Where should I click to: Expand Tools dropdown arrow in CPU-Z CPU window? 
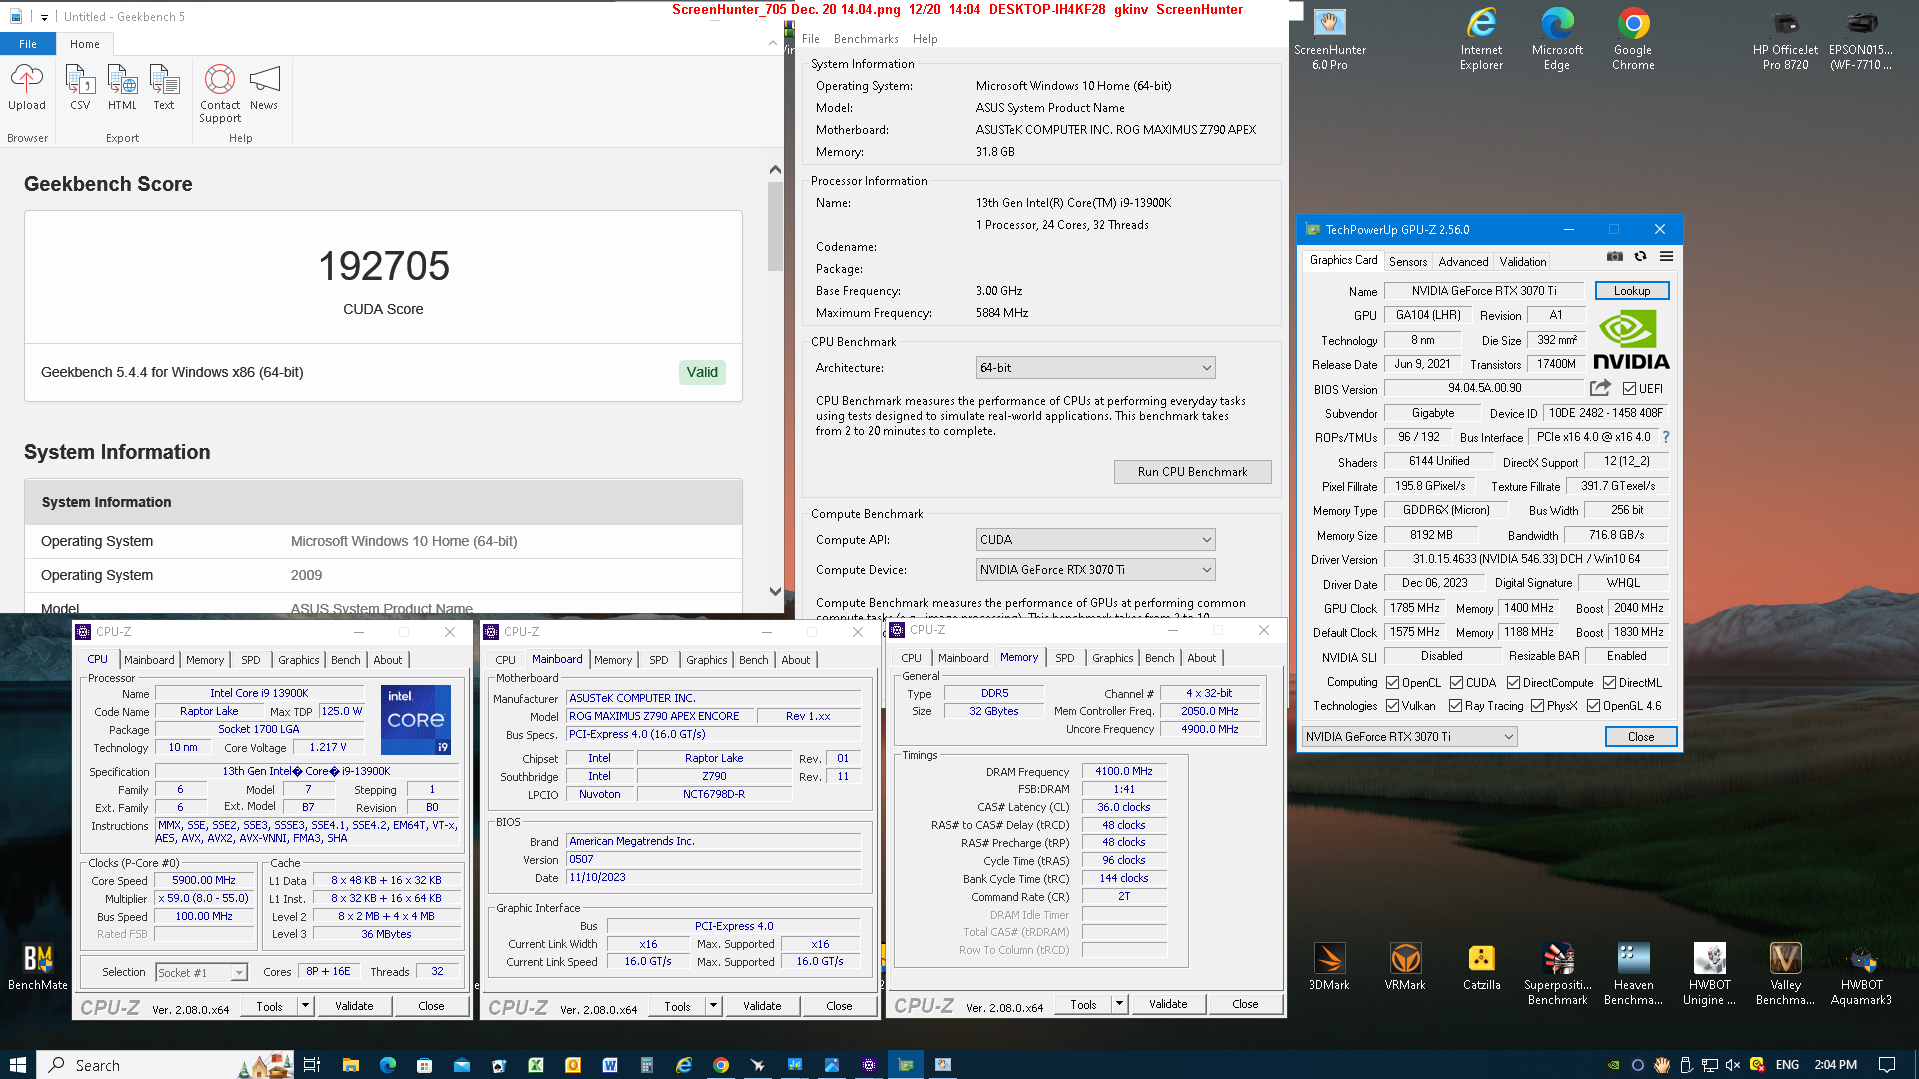305,1006
